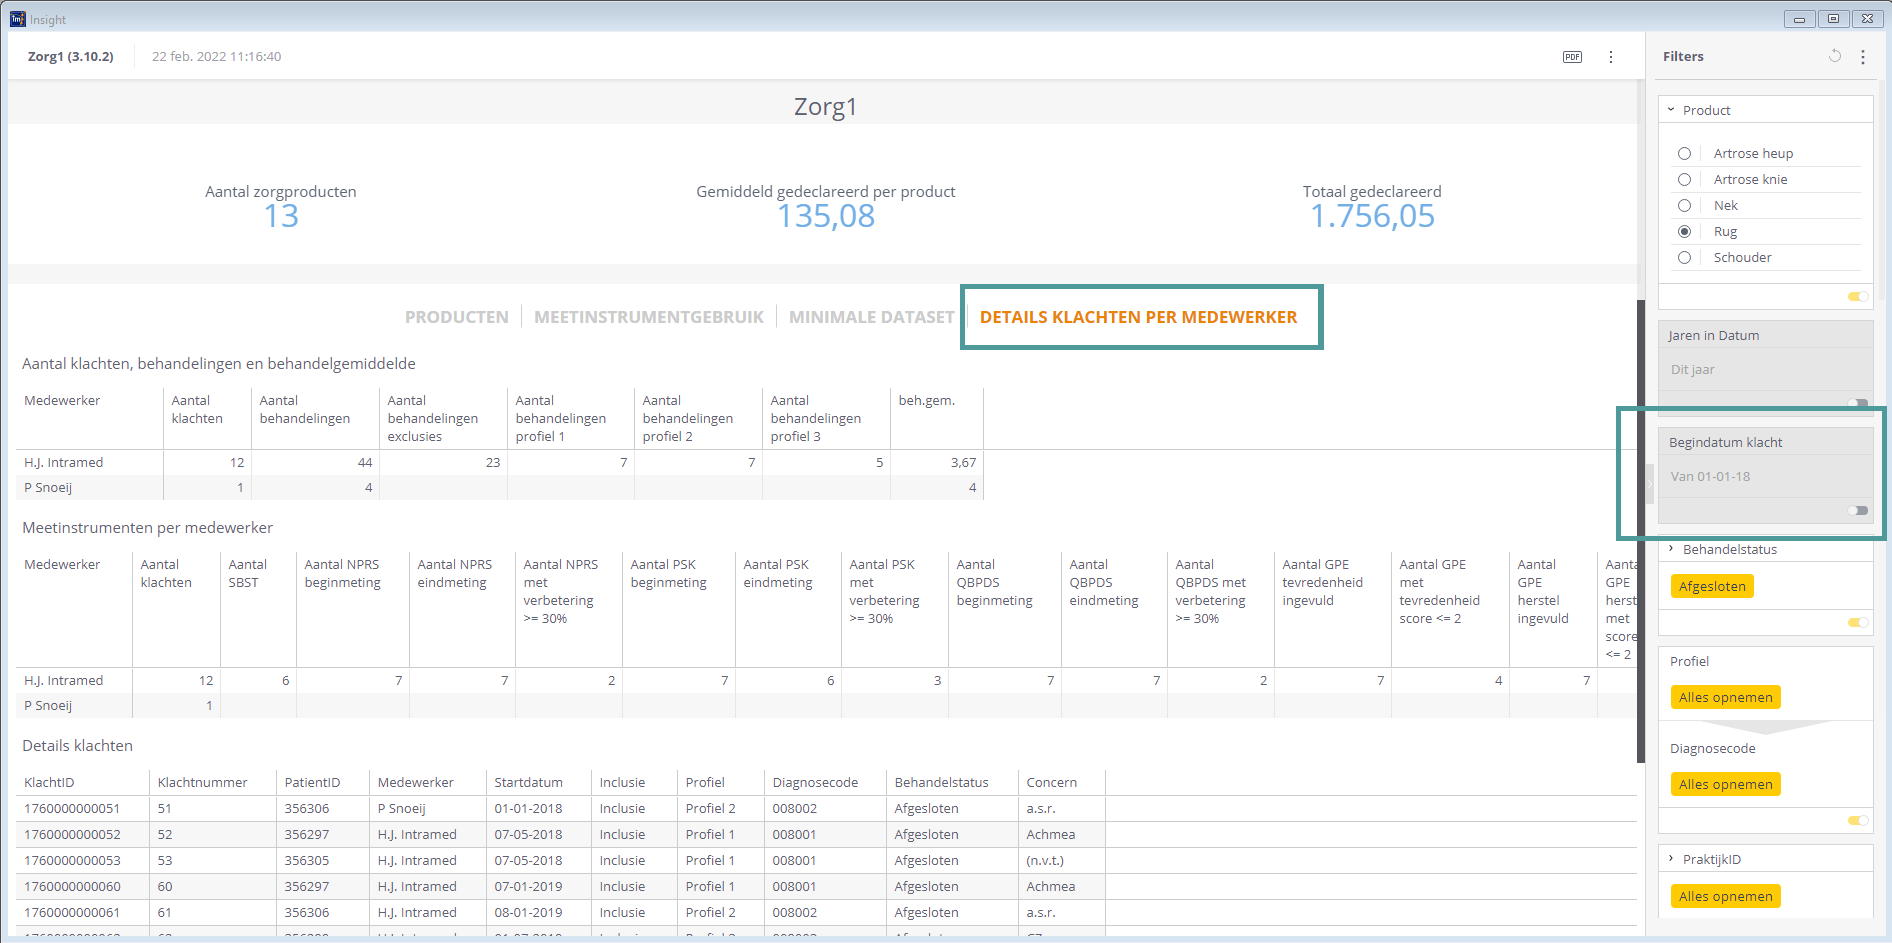The width and height of the screenshot is (1892, 943).
Task: Click Alles opnemen under Profiel
Action: pos(1725,697)
